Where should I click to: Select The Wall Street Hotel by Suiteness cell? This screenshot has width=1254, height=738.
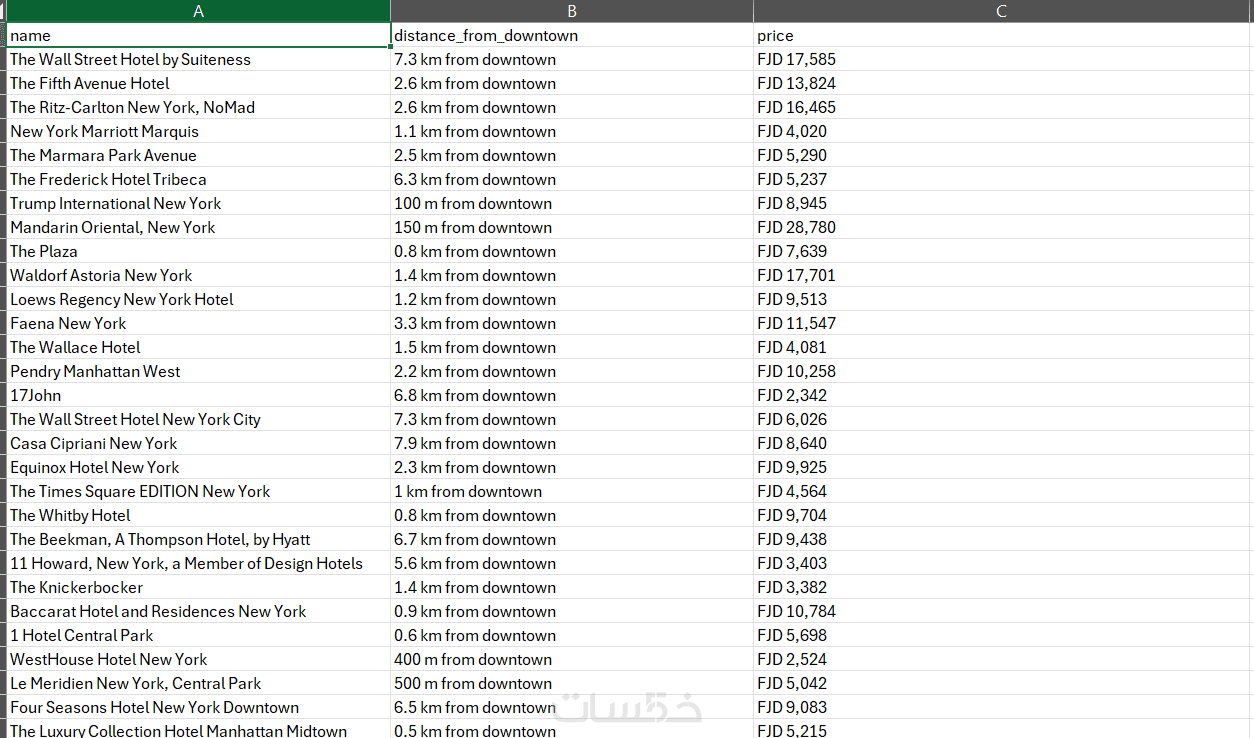coord(198,59)
